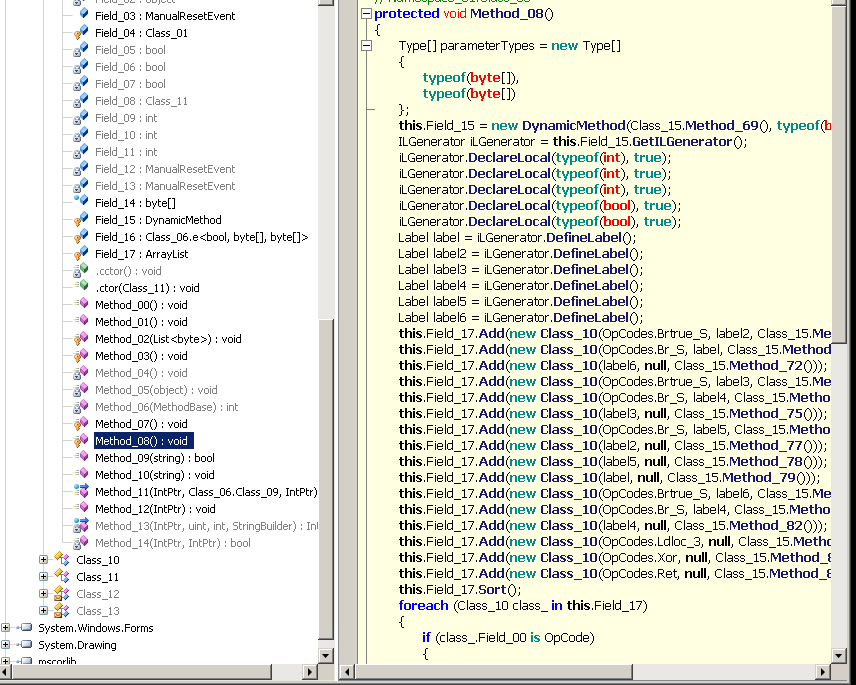Collapse the parameterTypes array initializer block
Image resolution: width=856 pixels, height=685 pixels.
[x=367, y=46]
